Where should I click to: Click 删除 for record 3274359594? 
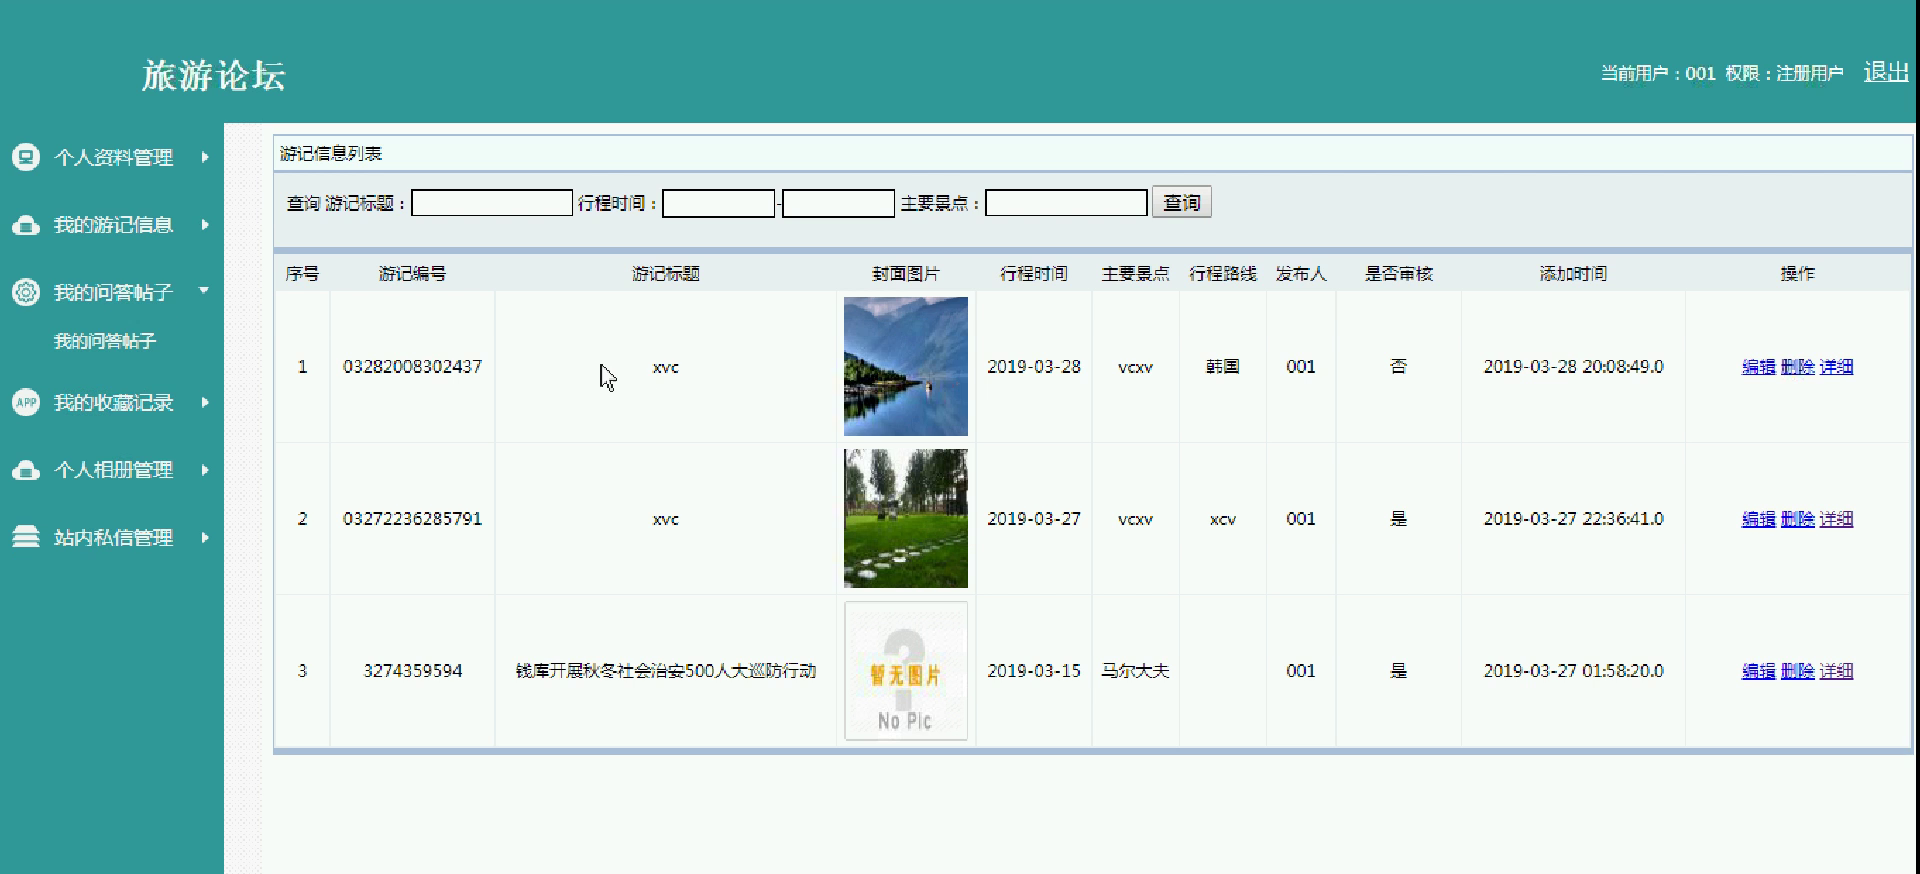pos(1797,671)
